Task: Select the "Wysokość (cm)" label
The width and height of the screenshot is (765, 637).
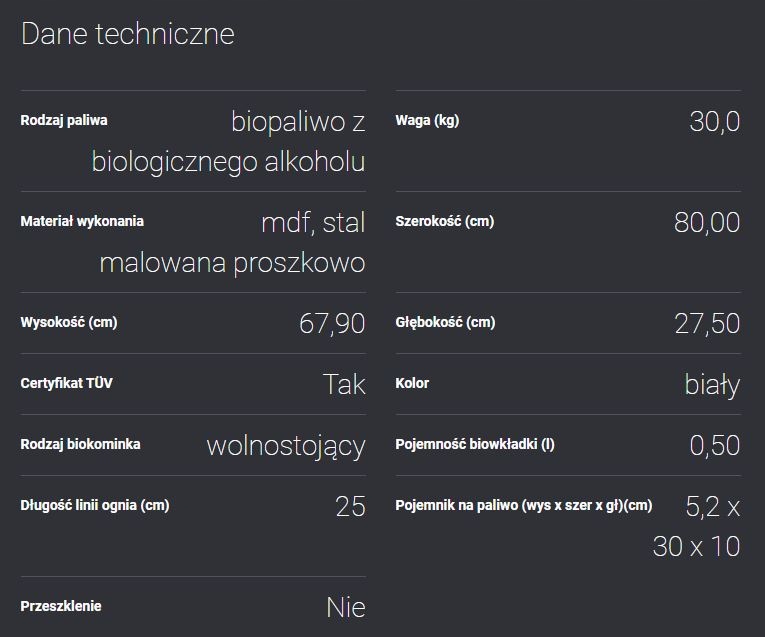Action: [76, 323]
